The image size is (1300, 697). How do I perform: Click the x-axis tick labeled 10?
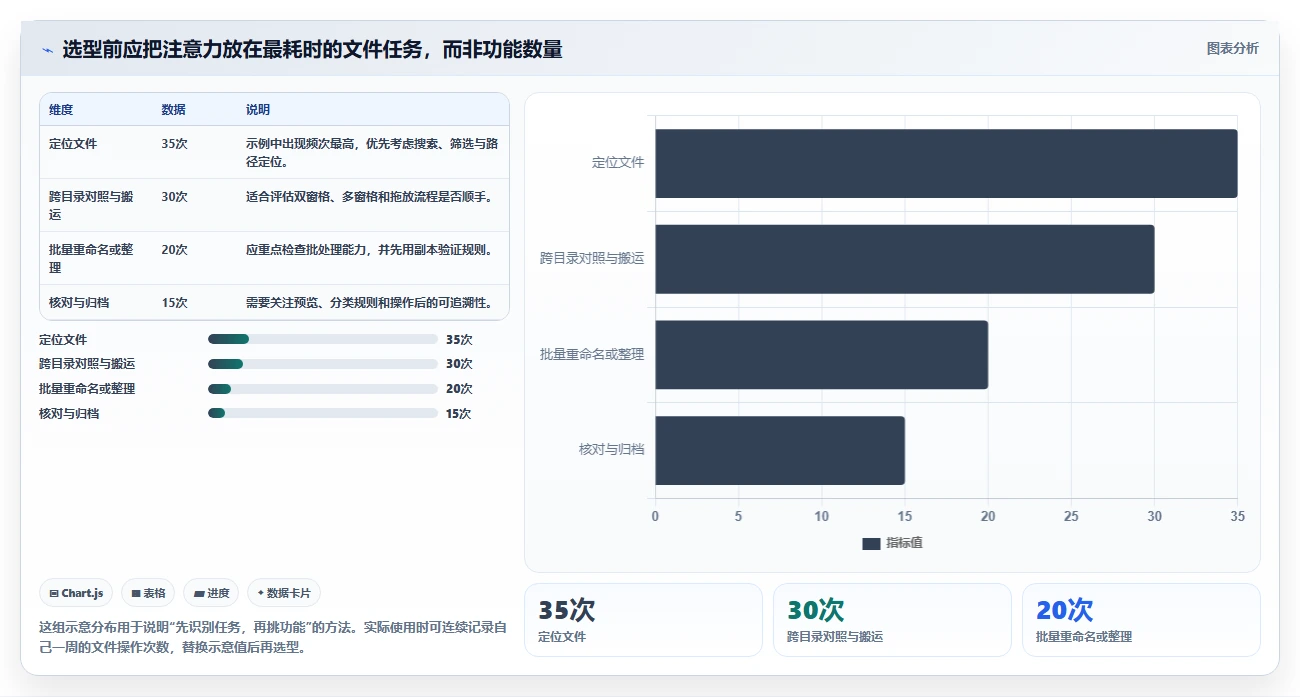tap(822, 516)
